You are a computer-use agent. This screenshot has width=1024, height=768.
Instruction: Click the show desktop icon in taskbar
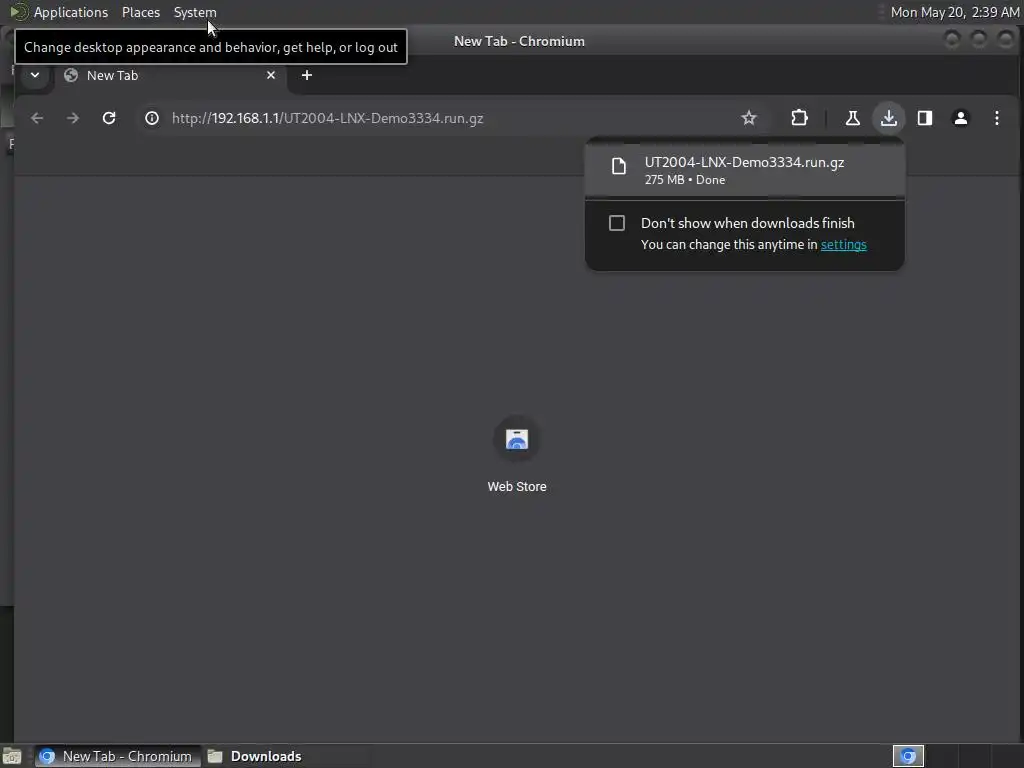tap(12, 756)
